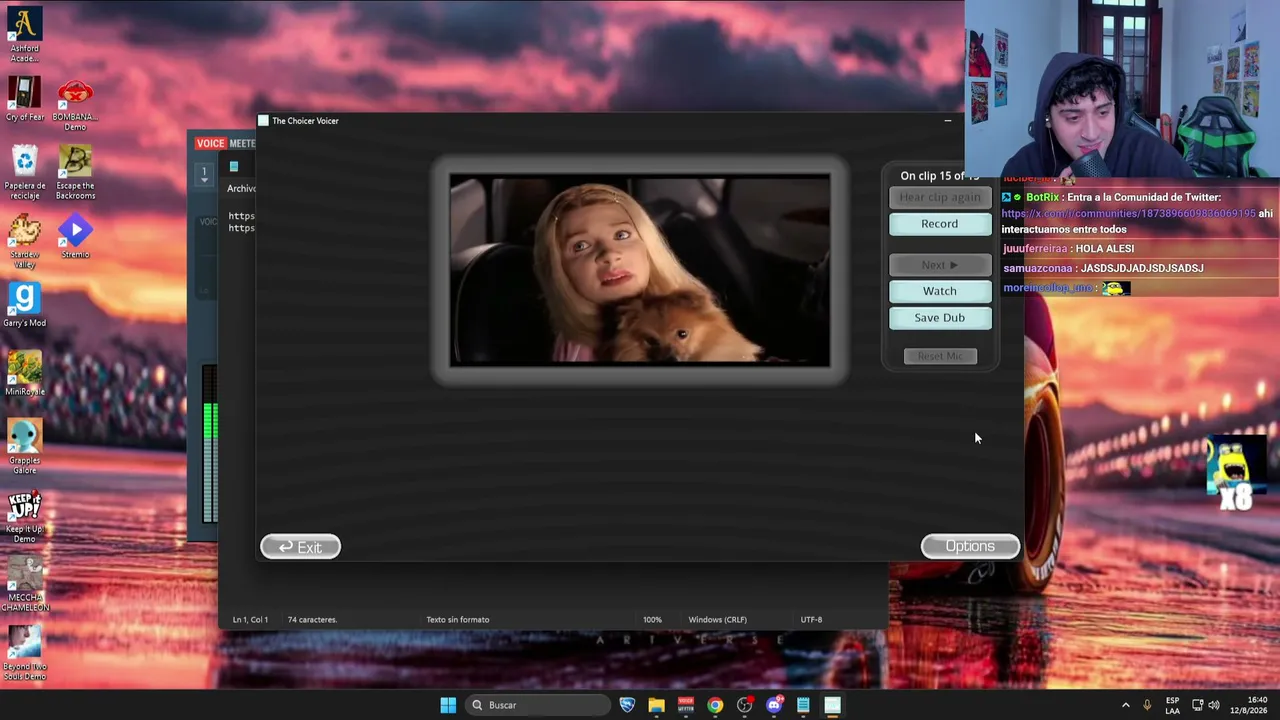This screenshot has height=720, width=1280.
Task: Launch Stardew Valley from desktop
Action: coord(24,241)
